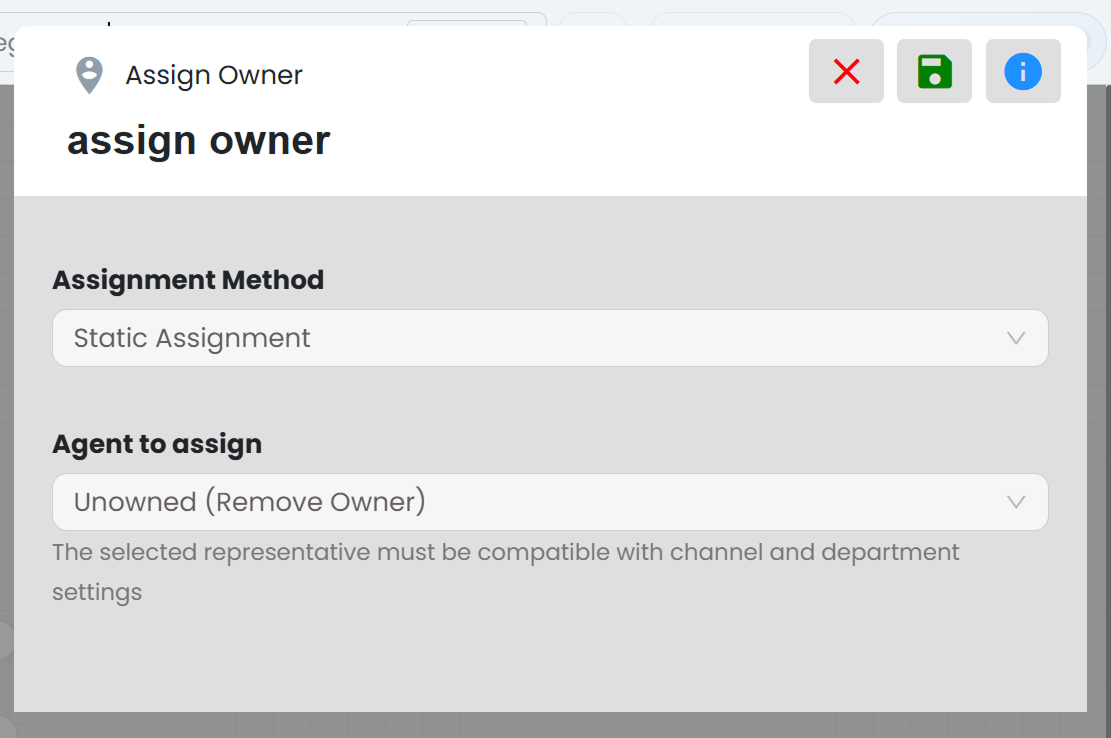Close the dialog with the red X icon
The image size is (1111, 738).
(846, 72)
